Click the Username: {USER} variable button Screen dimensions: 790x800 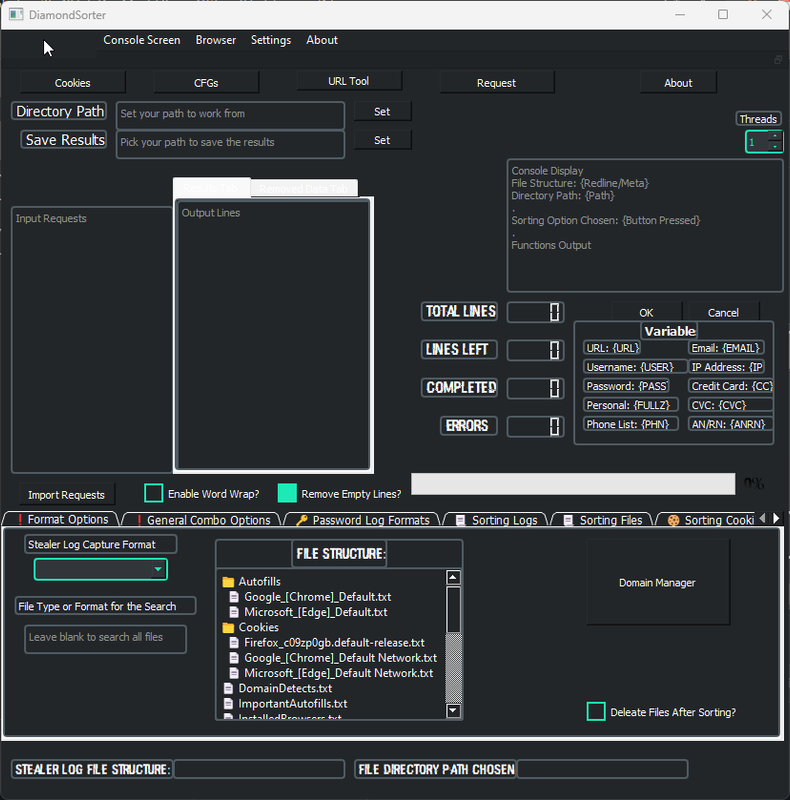634,367
